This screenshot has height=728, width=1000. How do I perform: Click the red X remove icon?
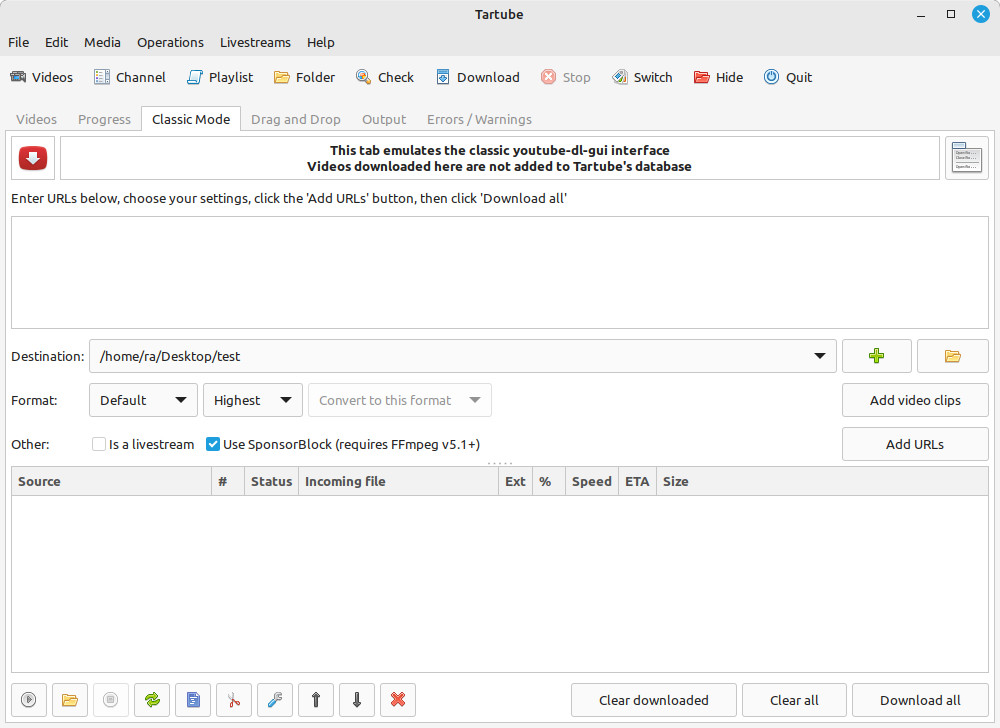[x=398, y=700]
